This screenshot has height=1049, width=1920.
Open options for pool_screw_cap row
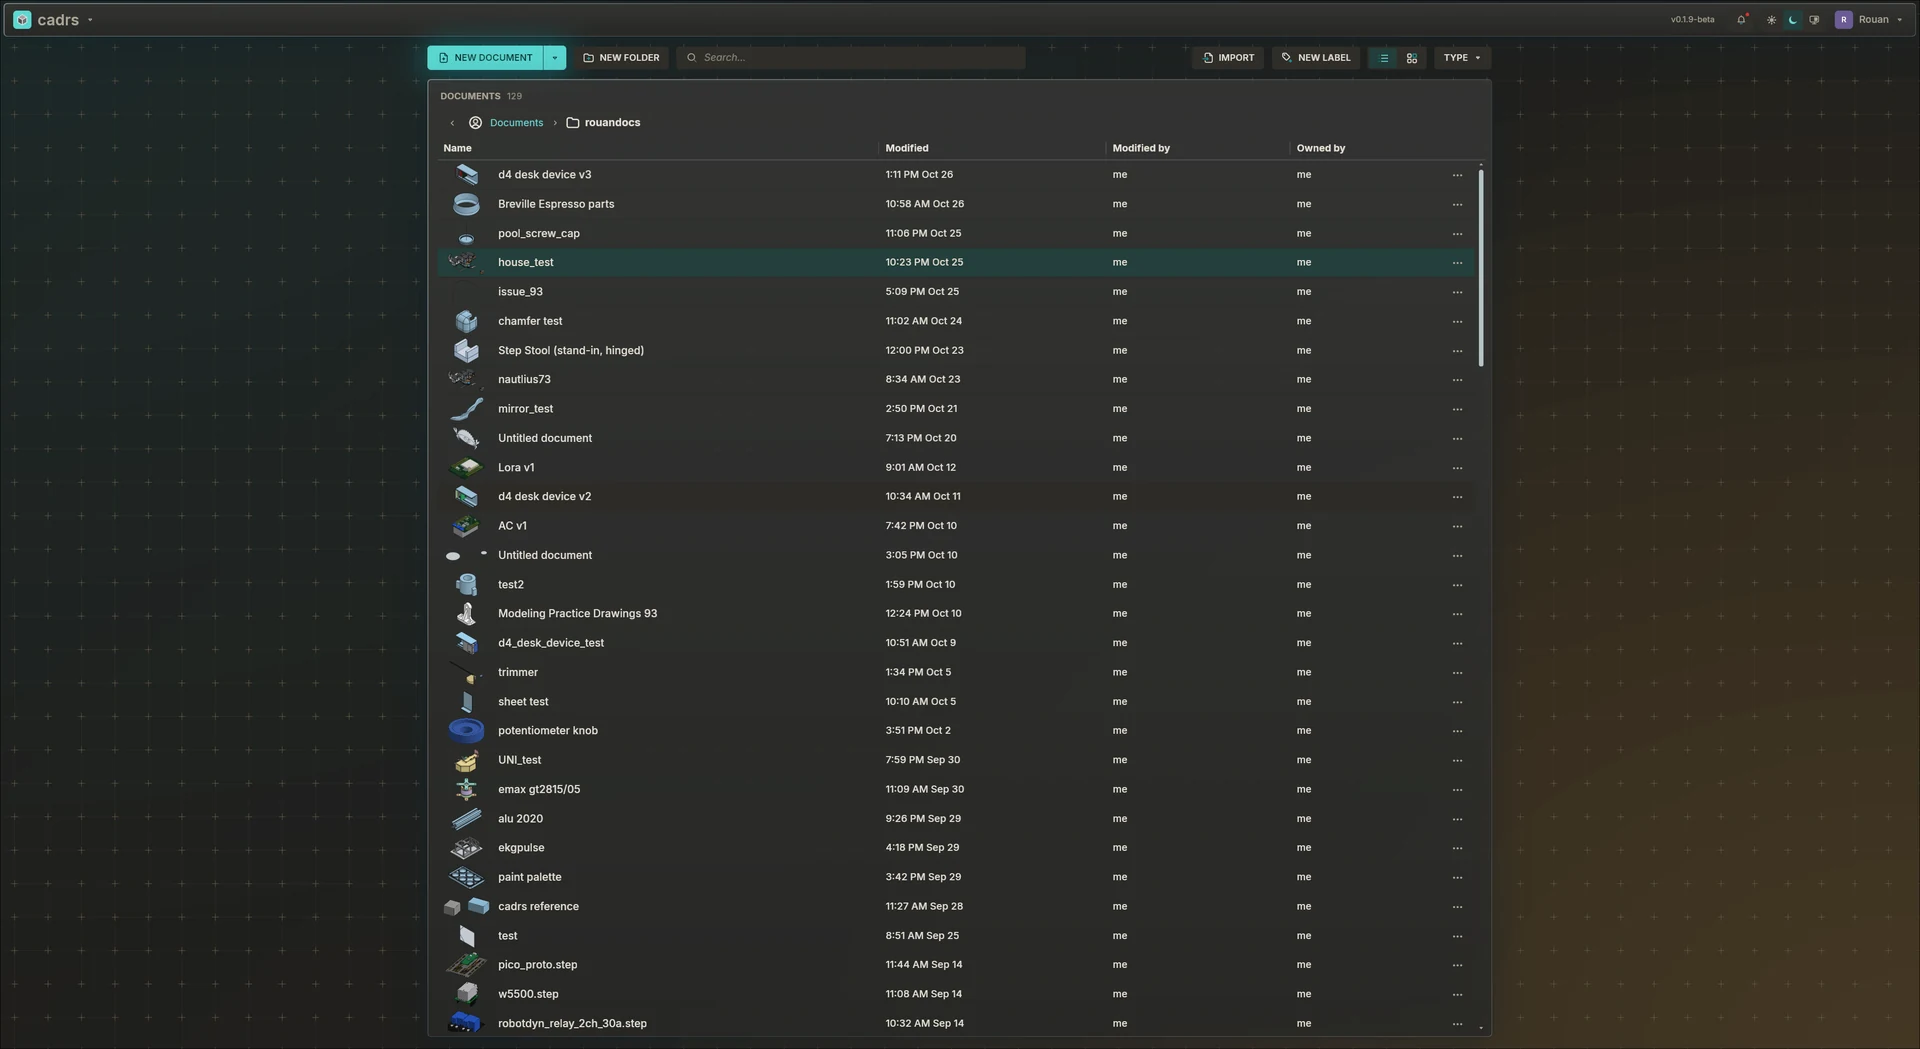(x=1457, y=234)
